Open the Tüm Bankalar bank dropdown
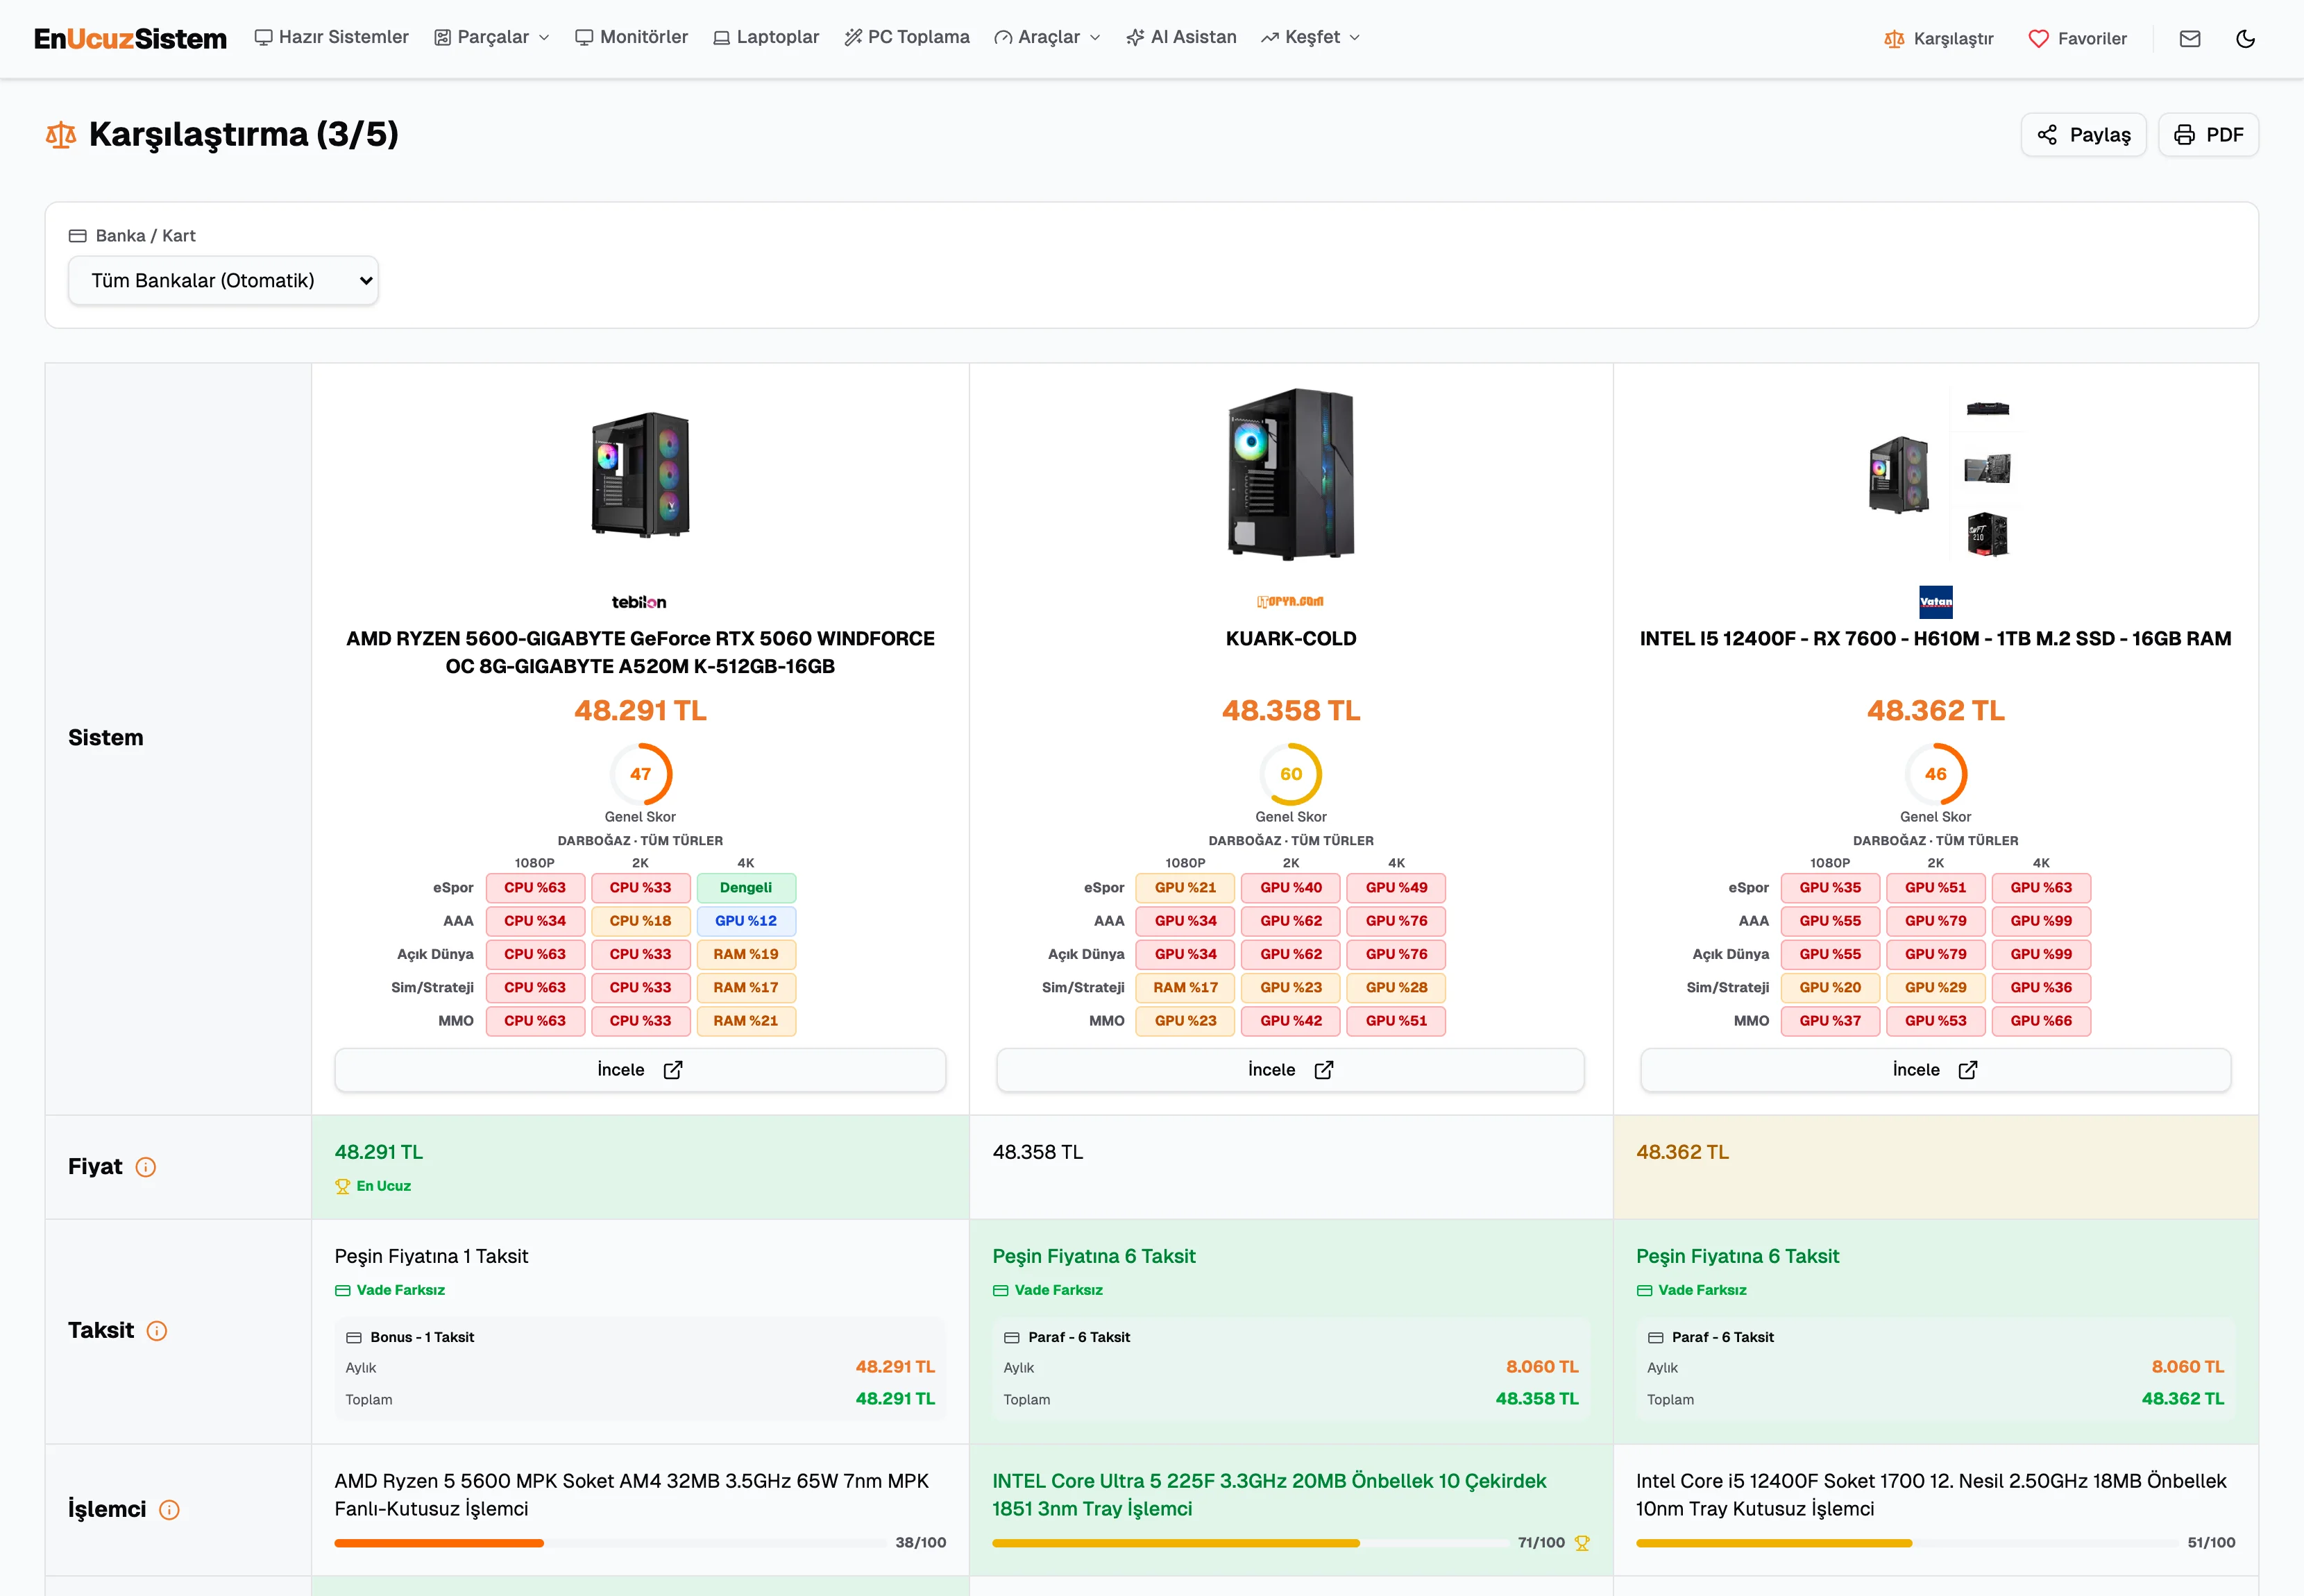This screenshot has height=1596, width=2304. [223, 280]
